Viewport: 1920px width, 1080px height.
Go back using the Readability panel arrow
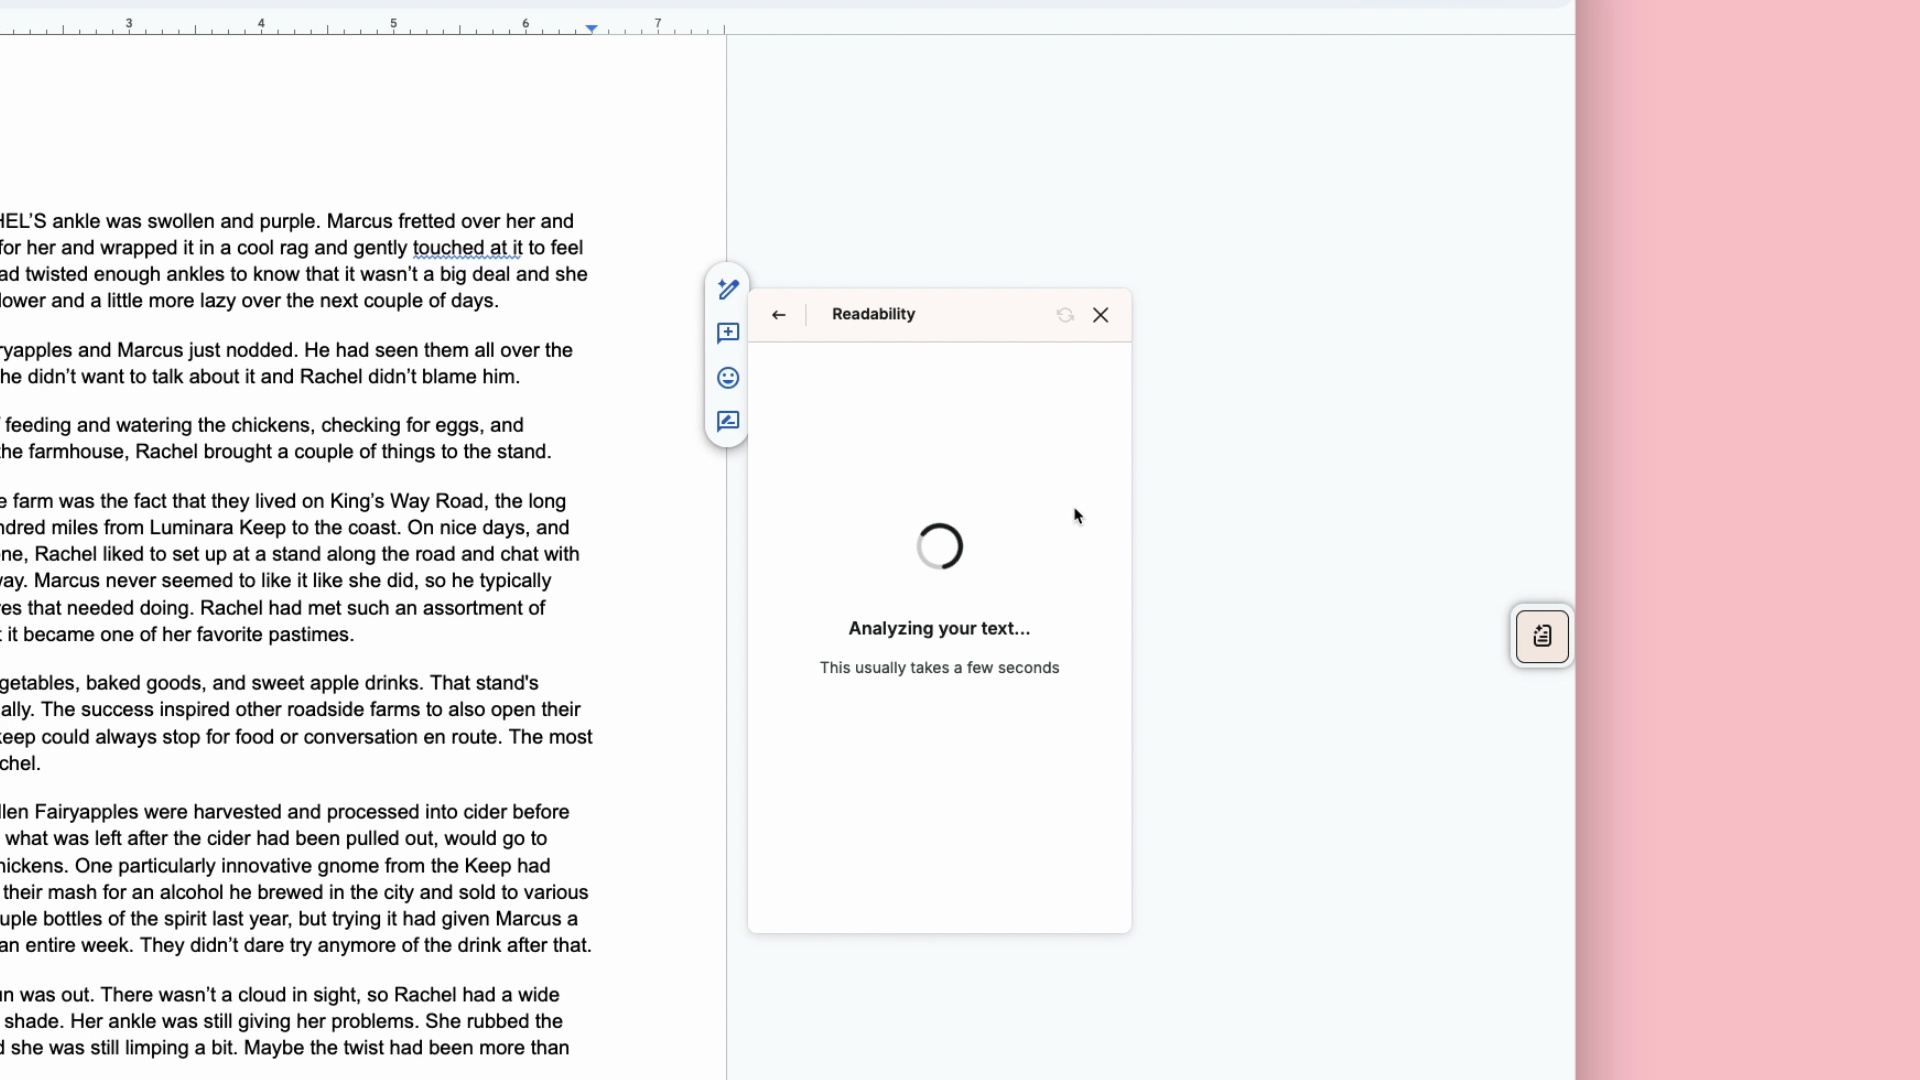[x=779, y=315]
